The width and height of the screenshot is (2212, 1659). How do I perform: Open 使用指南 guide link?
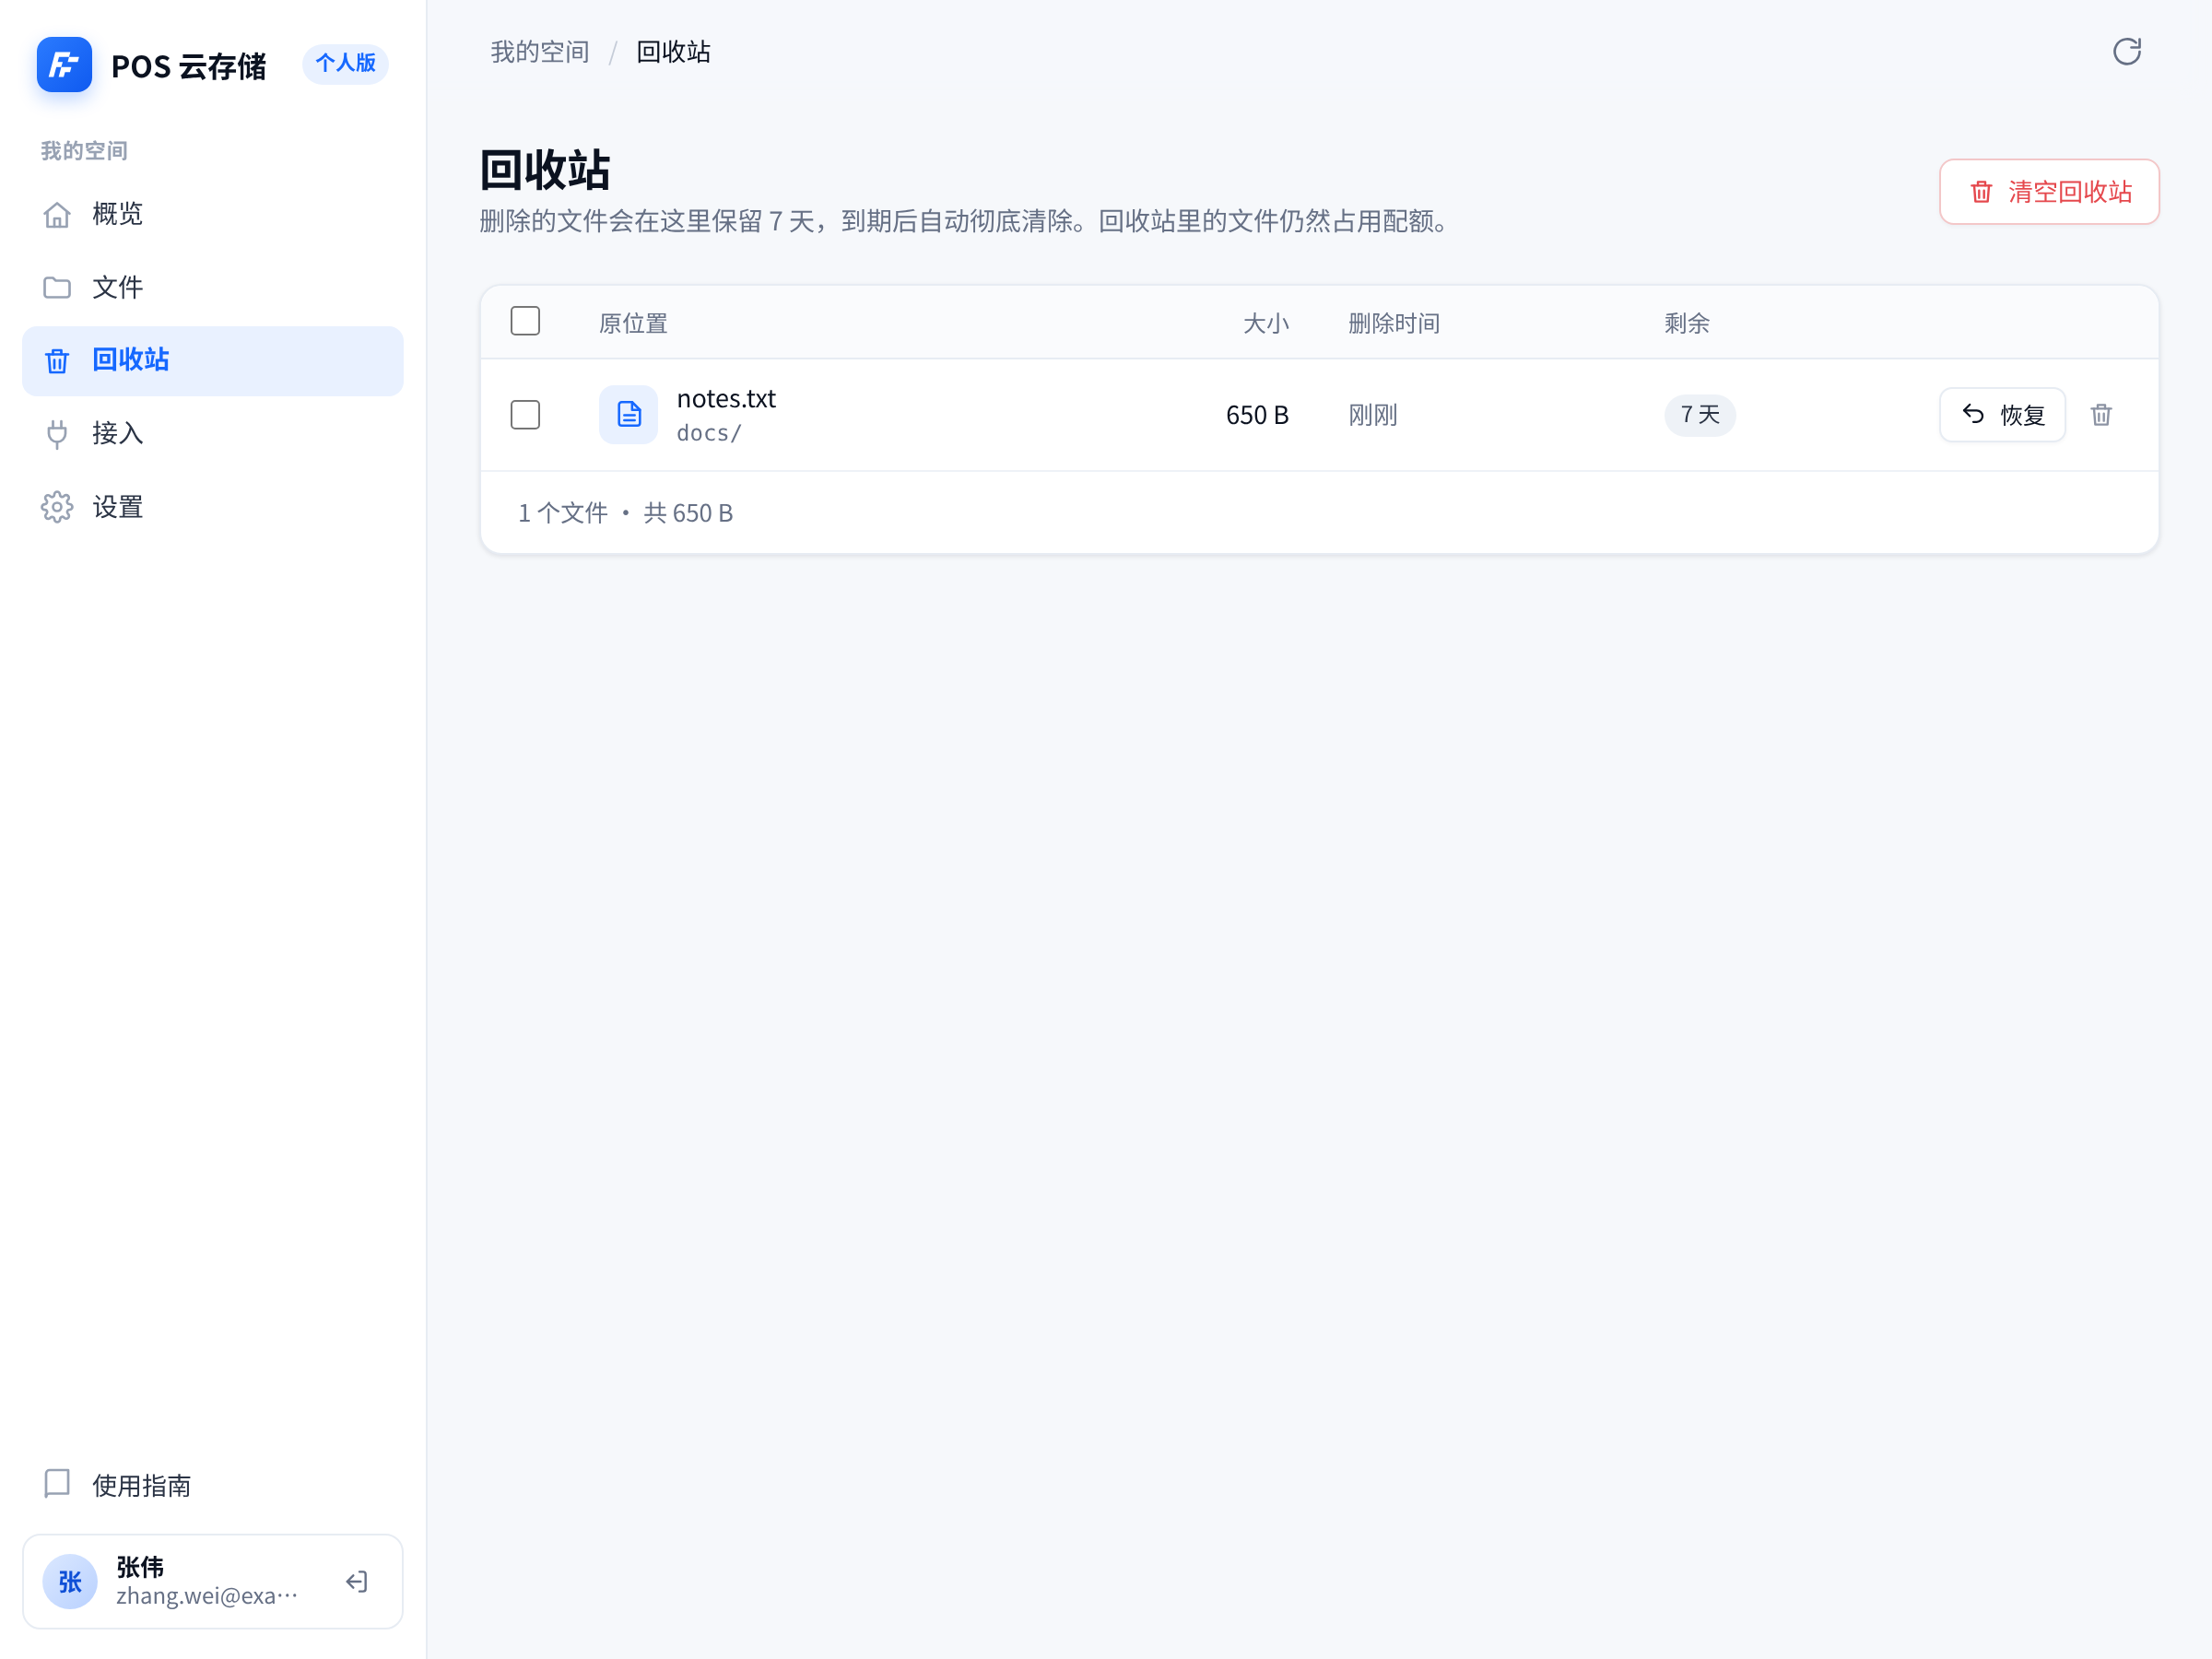(213, 1485)
